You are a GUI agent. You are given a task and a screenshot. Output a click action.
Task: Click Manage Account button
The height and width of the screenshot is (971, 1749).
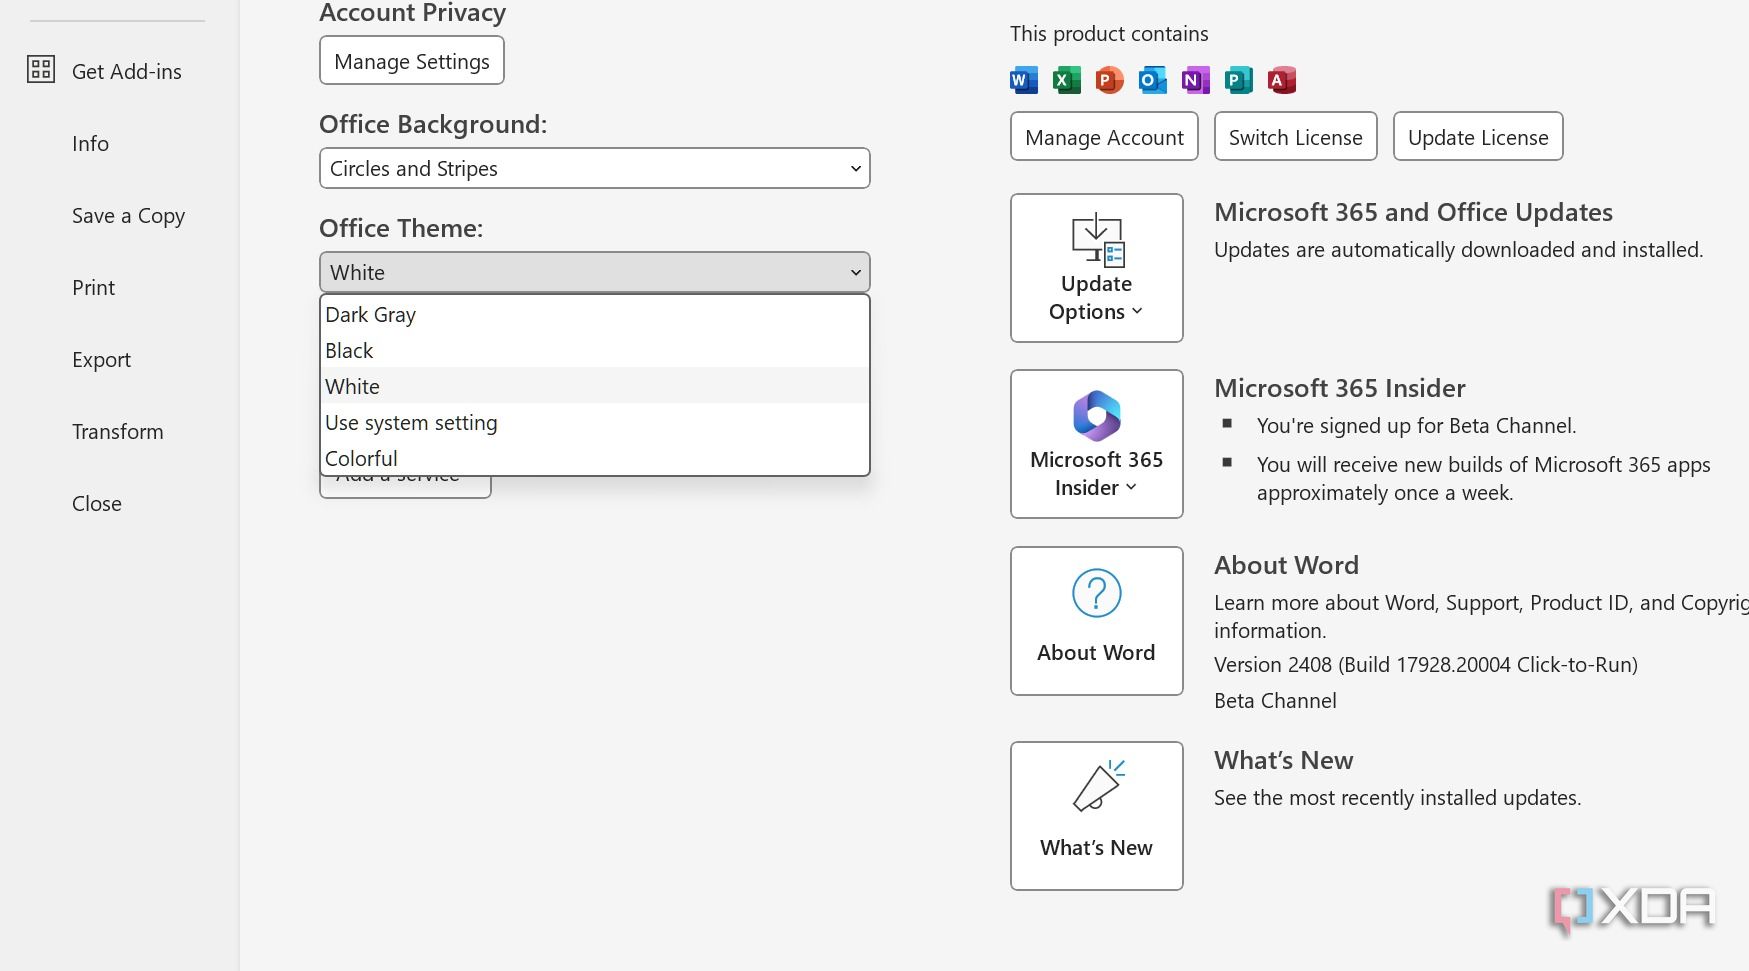[1104, 137]
